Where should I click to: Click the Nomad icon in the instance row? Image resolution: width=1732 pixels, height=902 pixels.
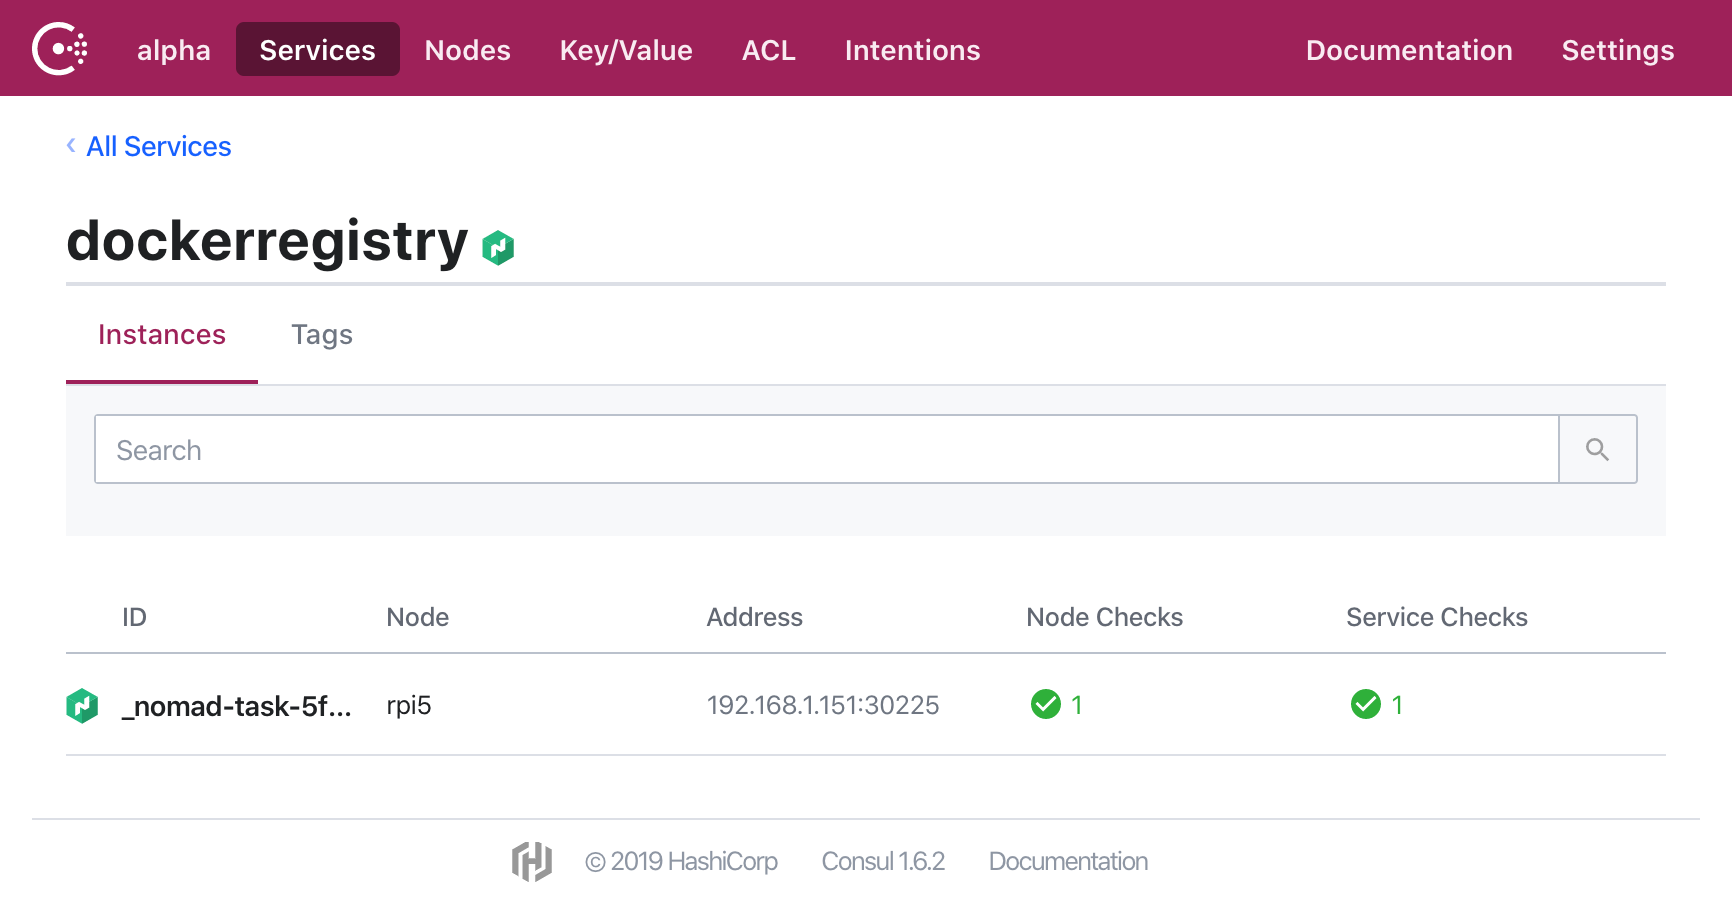point(82,706)
